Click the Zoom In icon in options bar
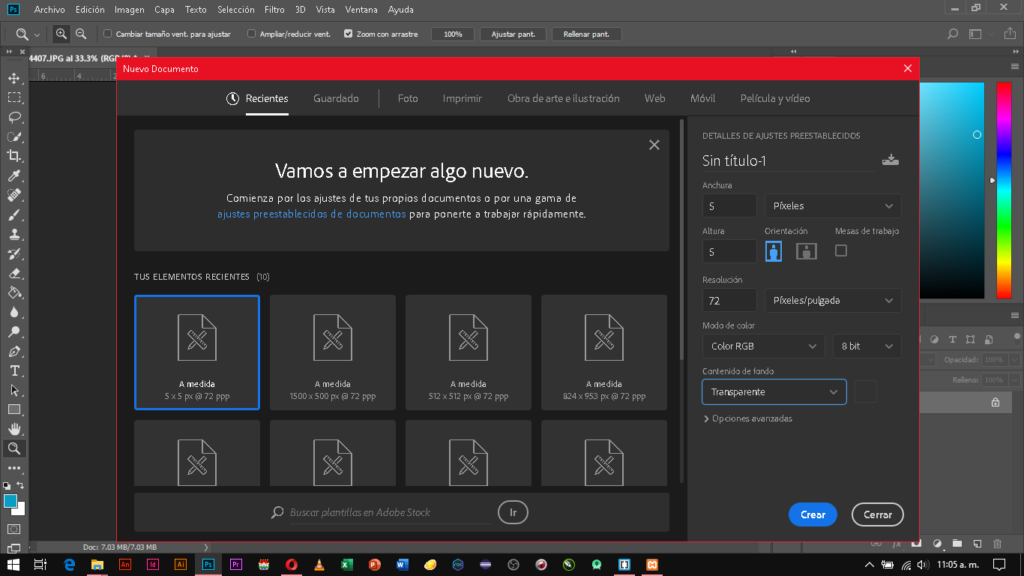The height and width of the screenshot is (576, 1024). click(61, 34)
